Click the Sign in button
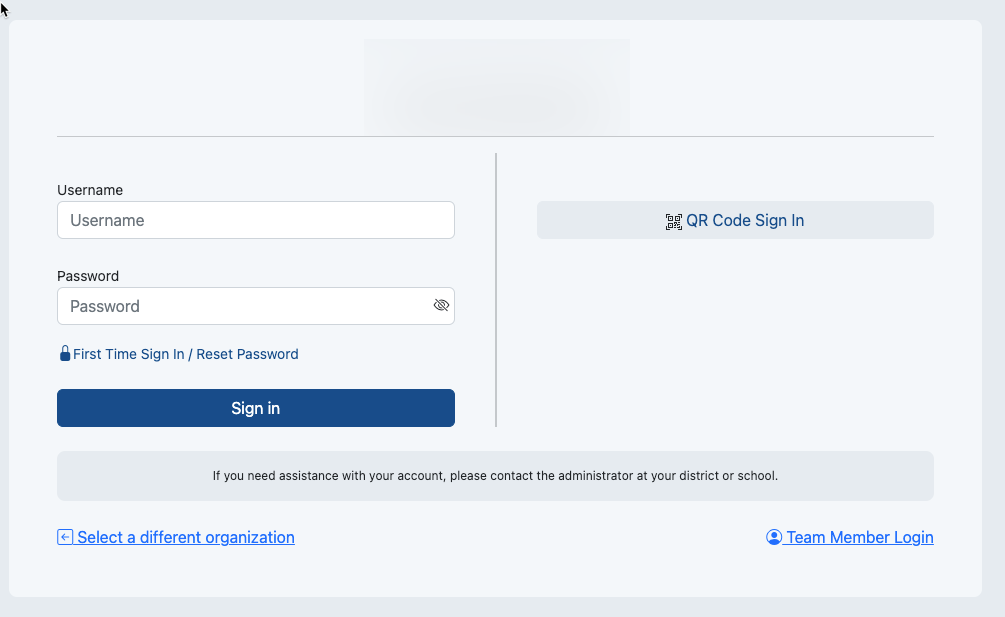Image resolution: width=1005 pixels, height=617 pixels. coord(256,408)
